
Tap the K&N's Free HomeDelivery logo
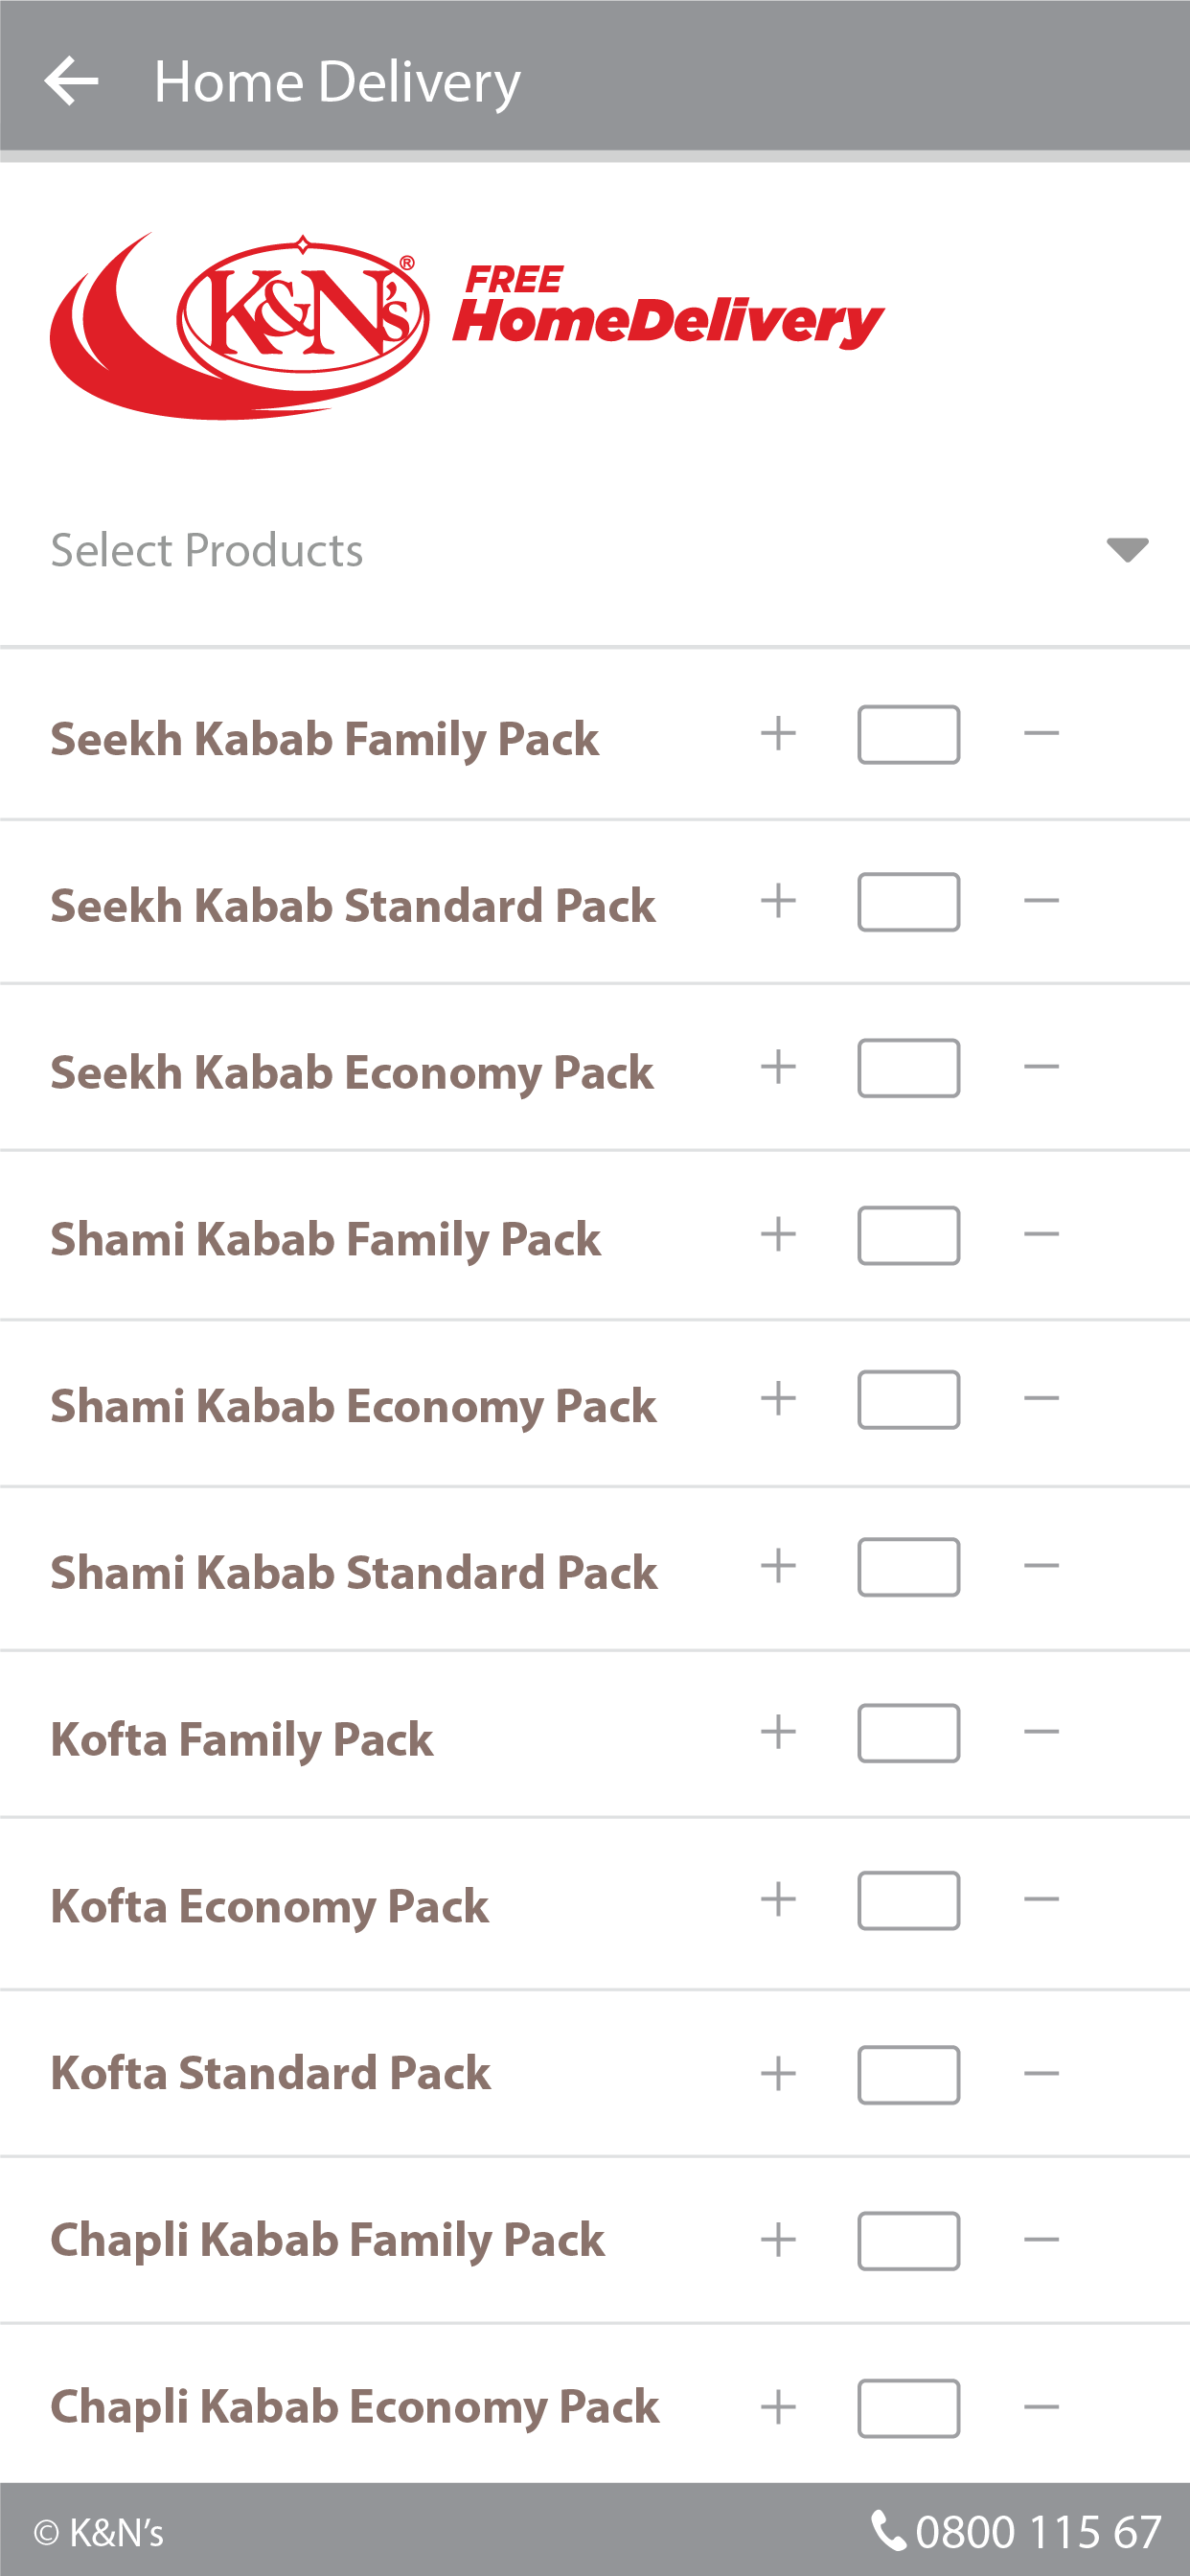pos(467,326)
